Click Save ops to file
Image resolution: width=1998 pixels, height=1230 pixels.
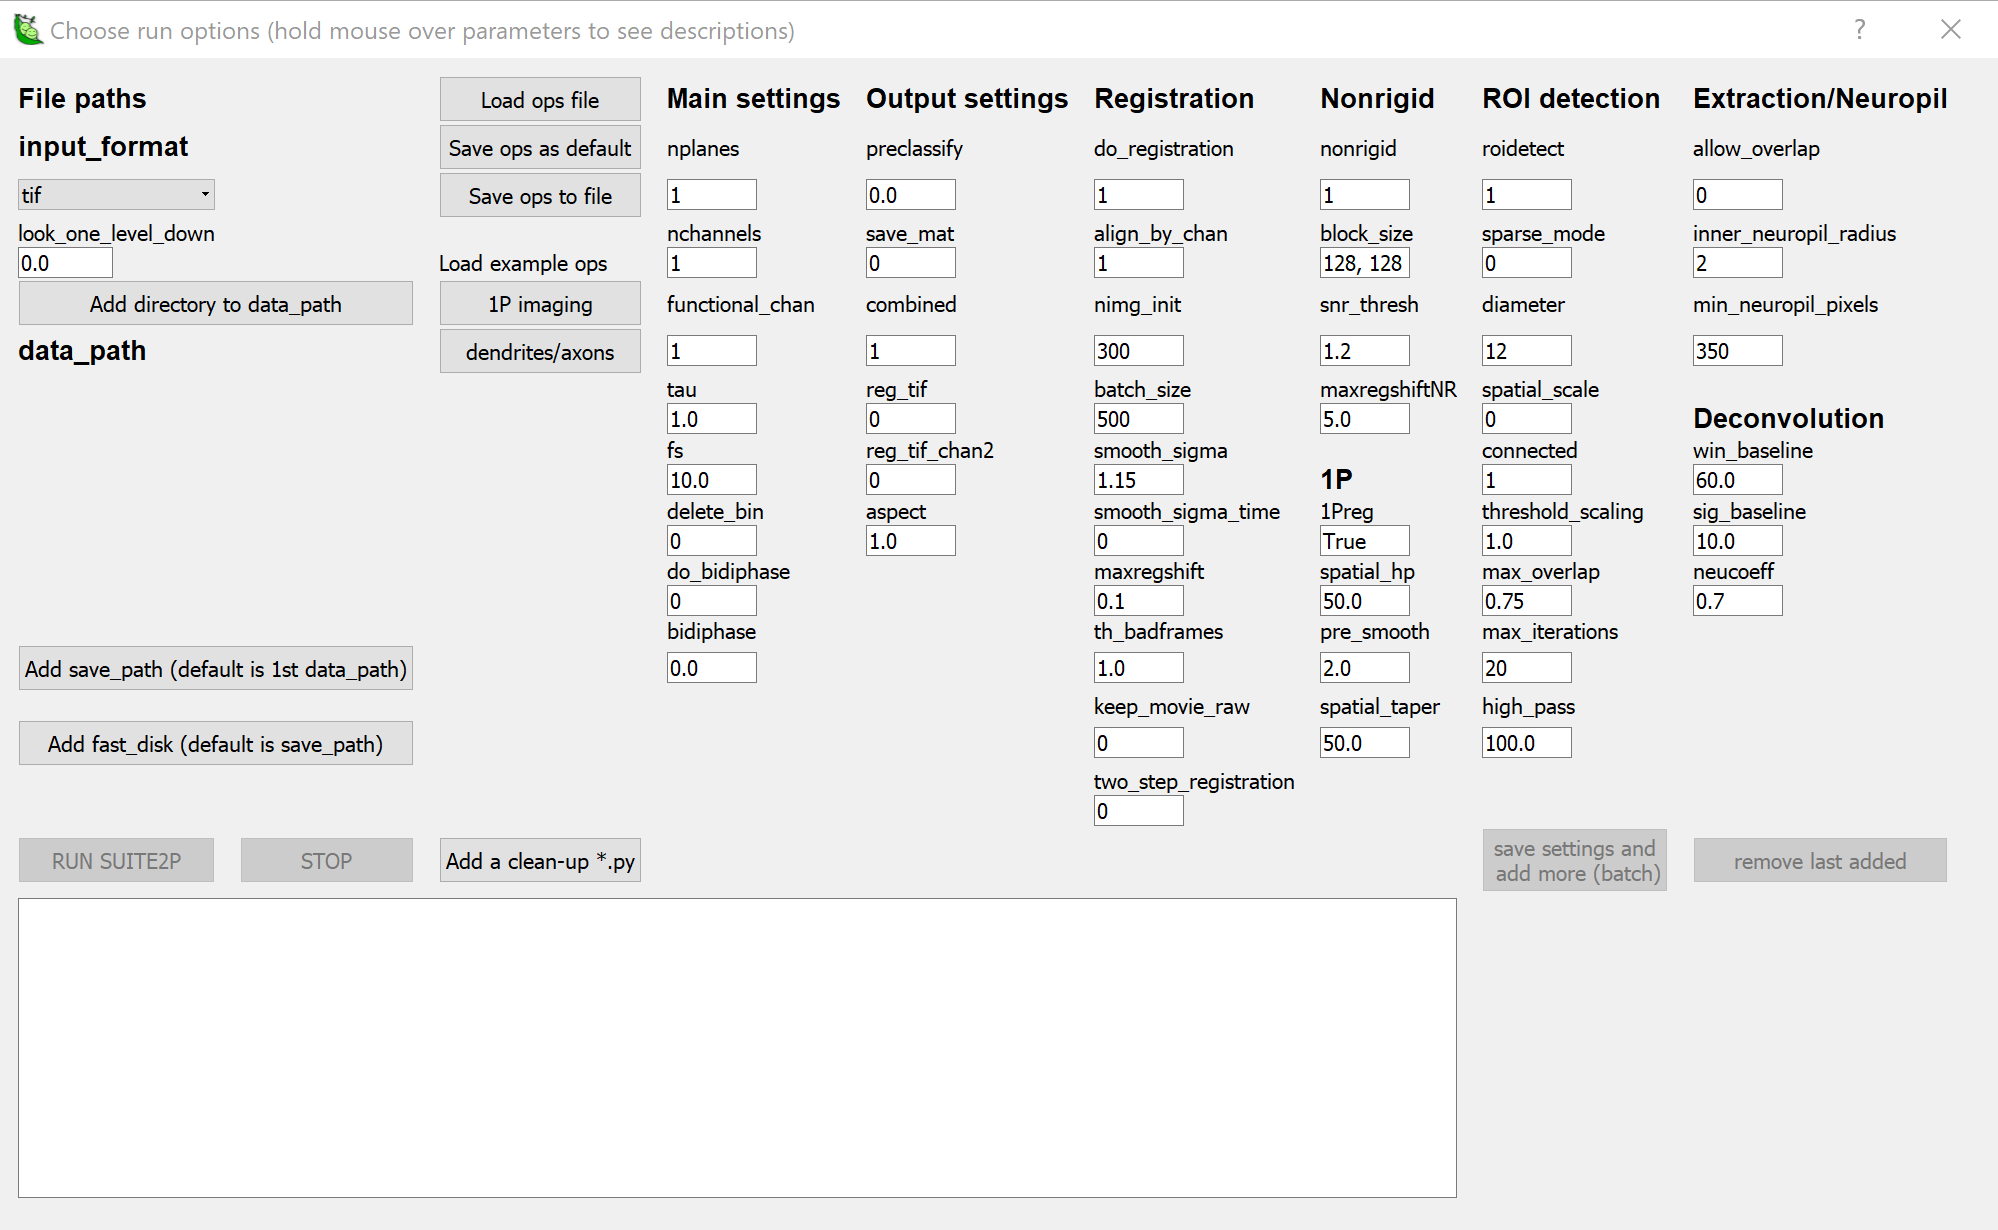point(539,195)
